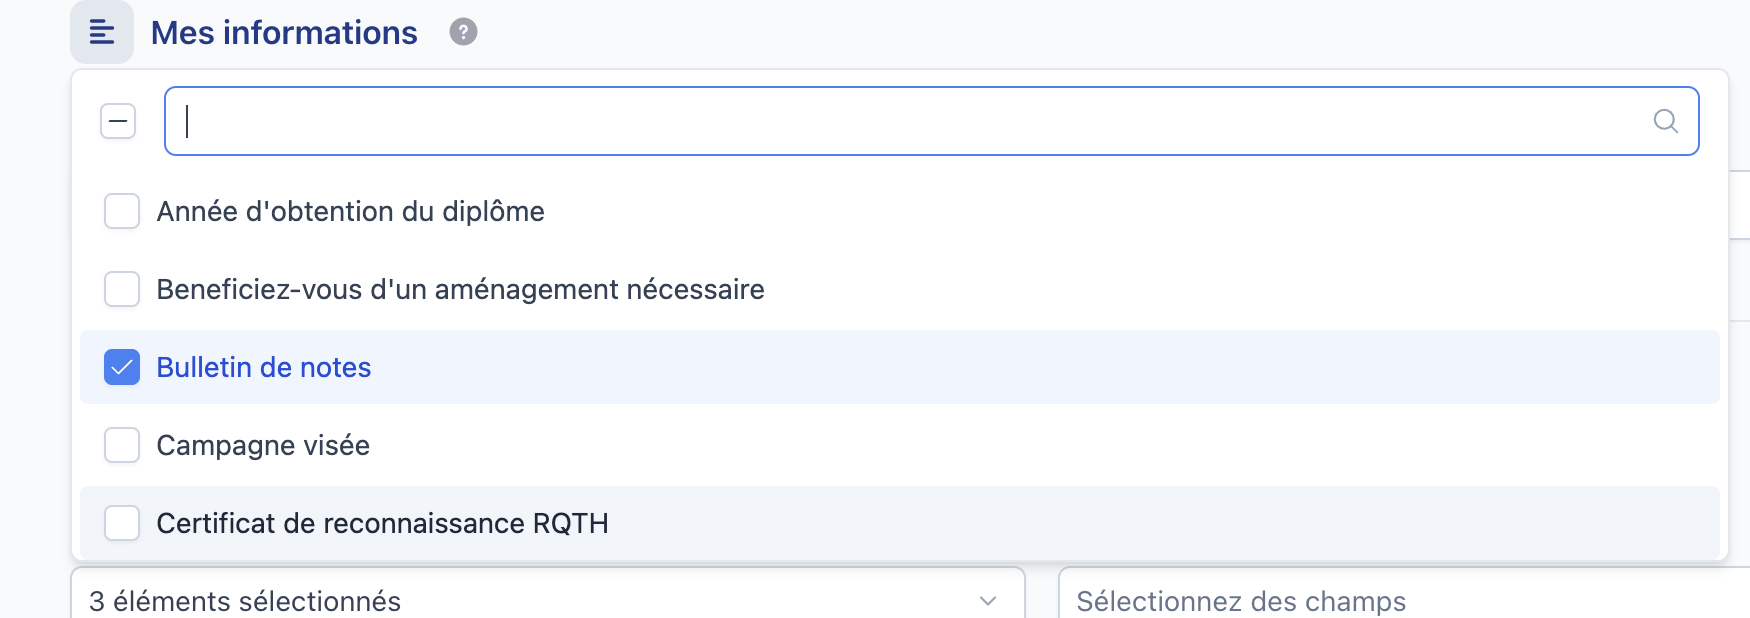Focus the options search input field
Image resolution: width=1750 pixels, height=618 pixels.
(x=931, y=121)
